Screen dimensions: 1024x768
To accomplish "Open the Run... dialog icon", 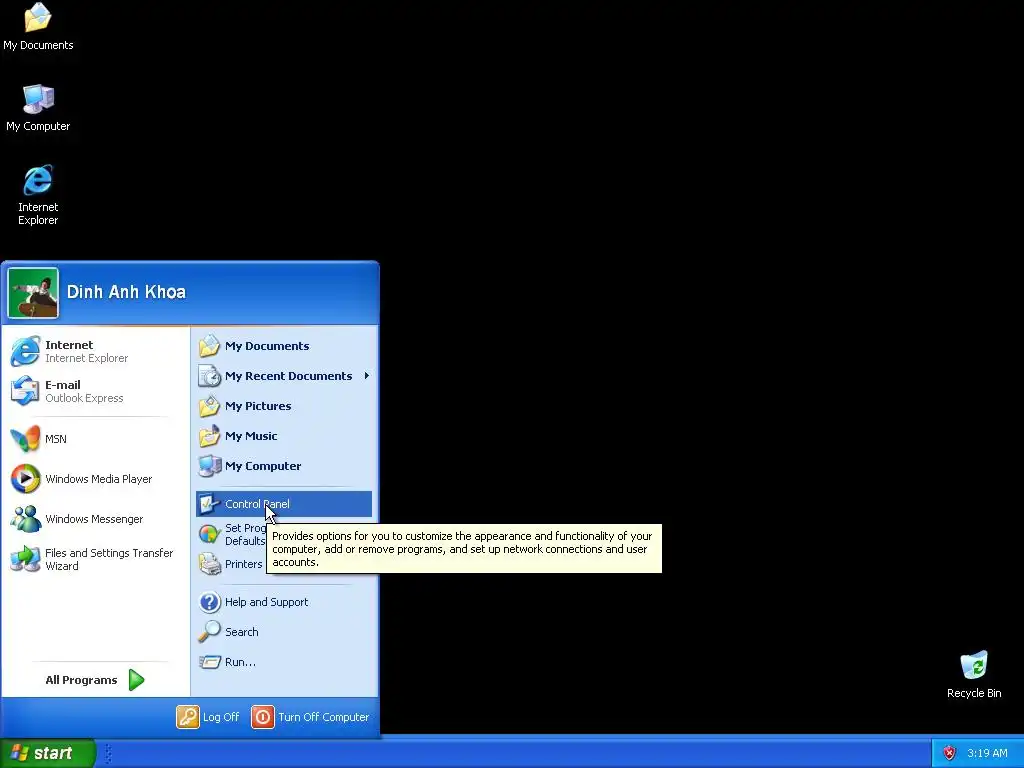I will click(210, 662).
